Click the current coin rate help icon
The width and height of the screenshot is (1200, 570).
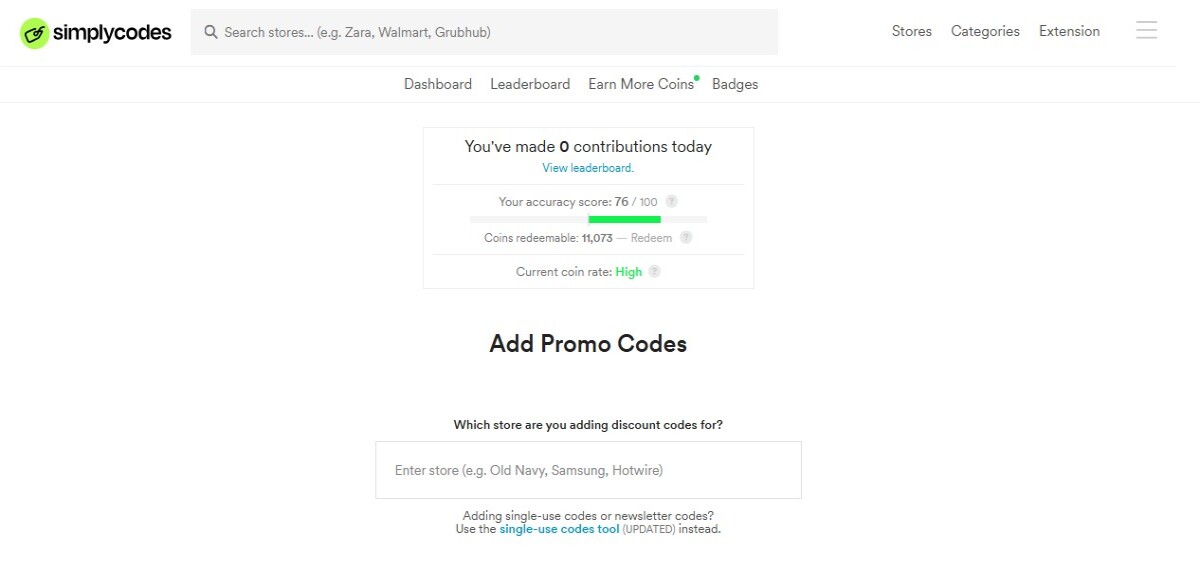pyautogui.click(x=654, y=272)
